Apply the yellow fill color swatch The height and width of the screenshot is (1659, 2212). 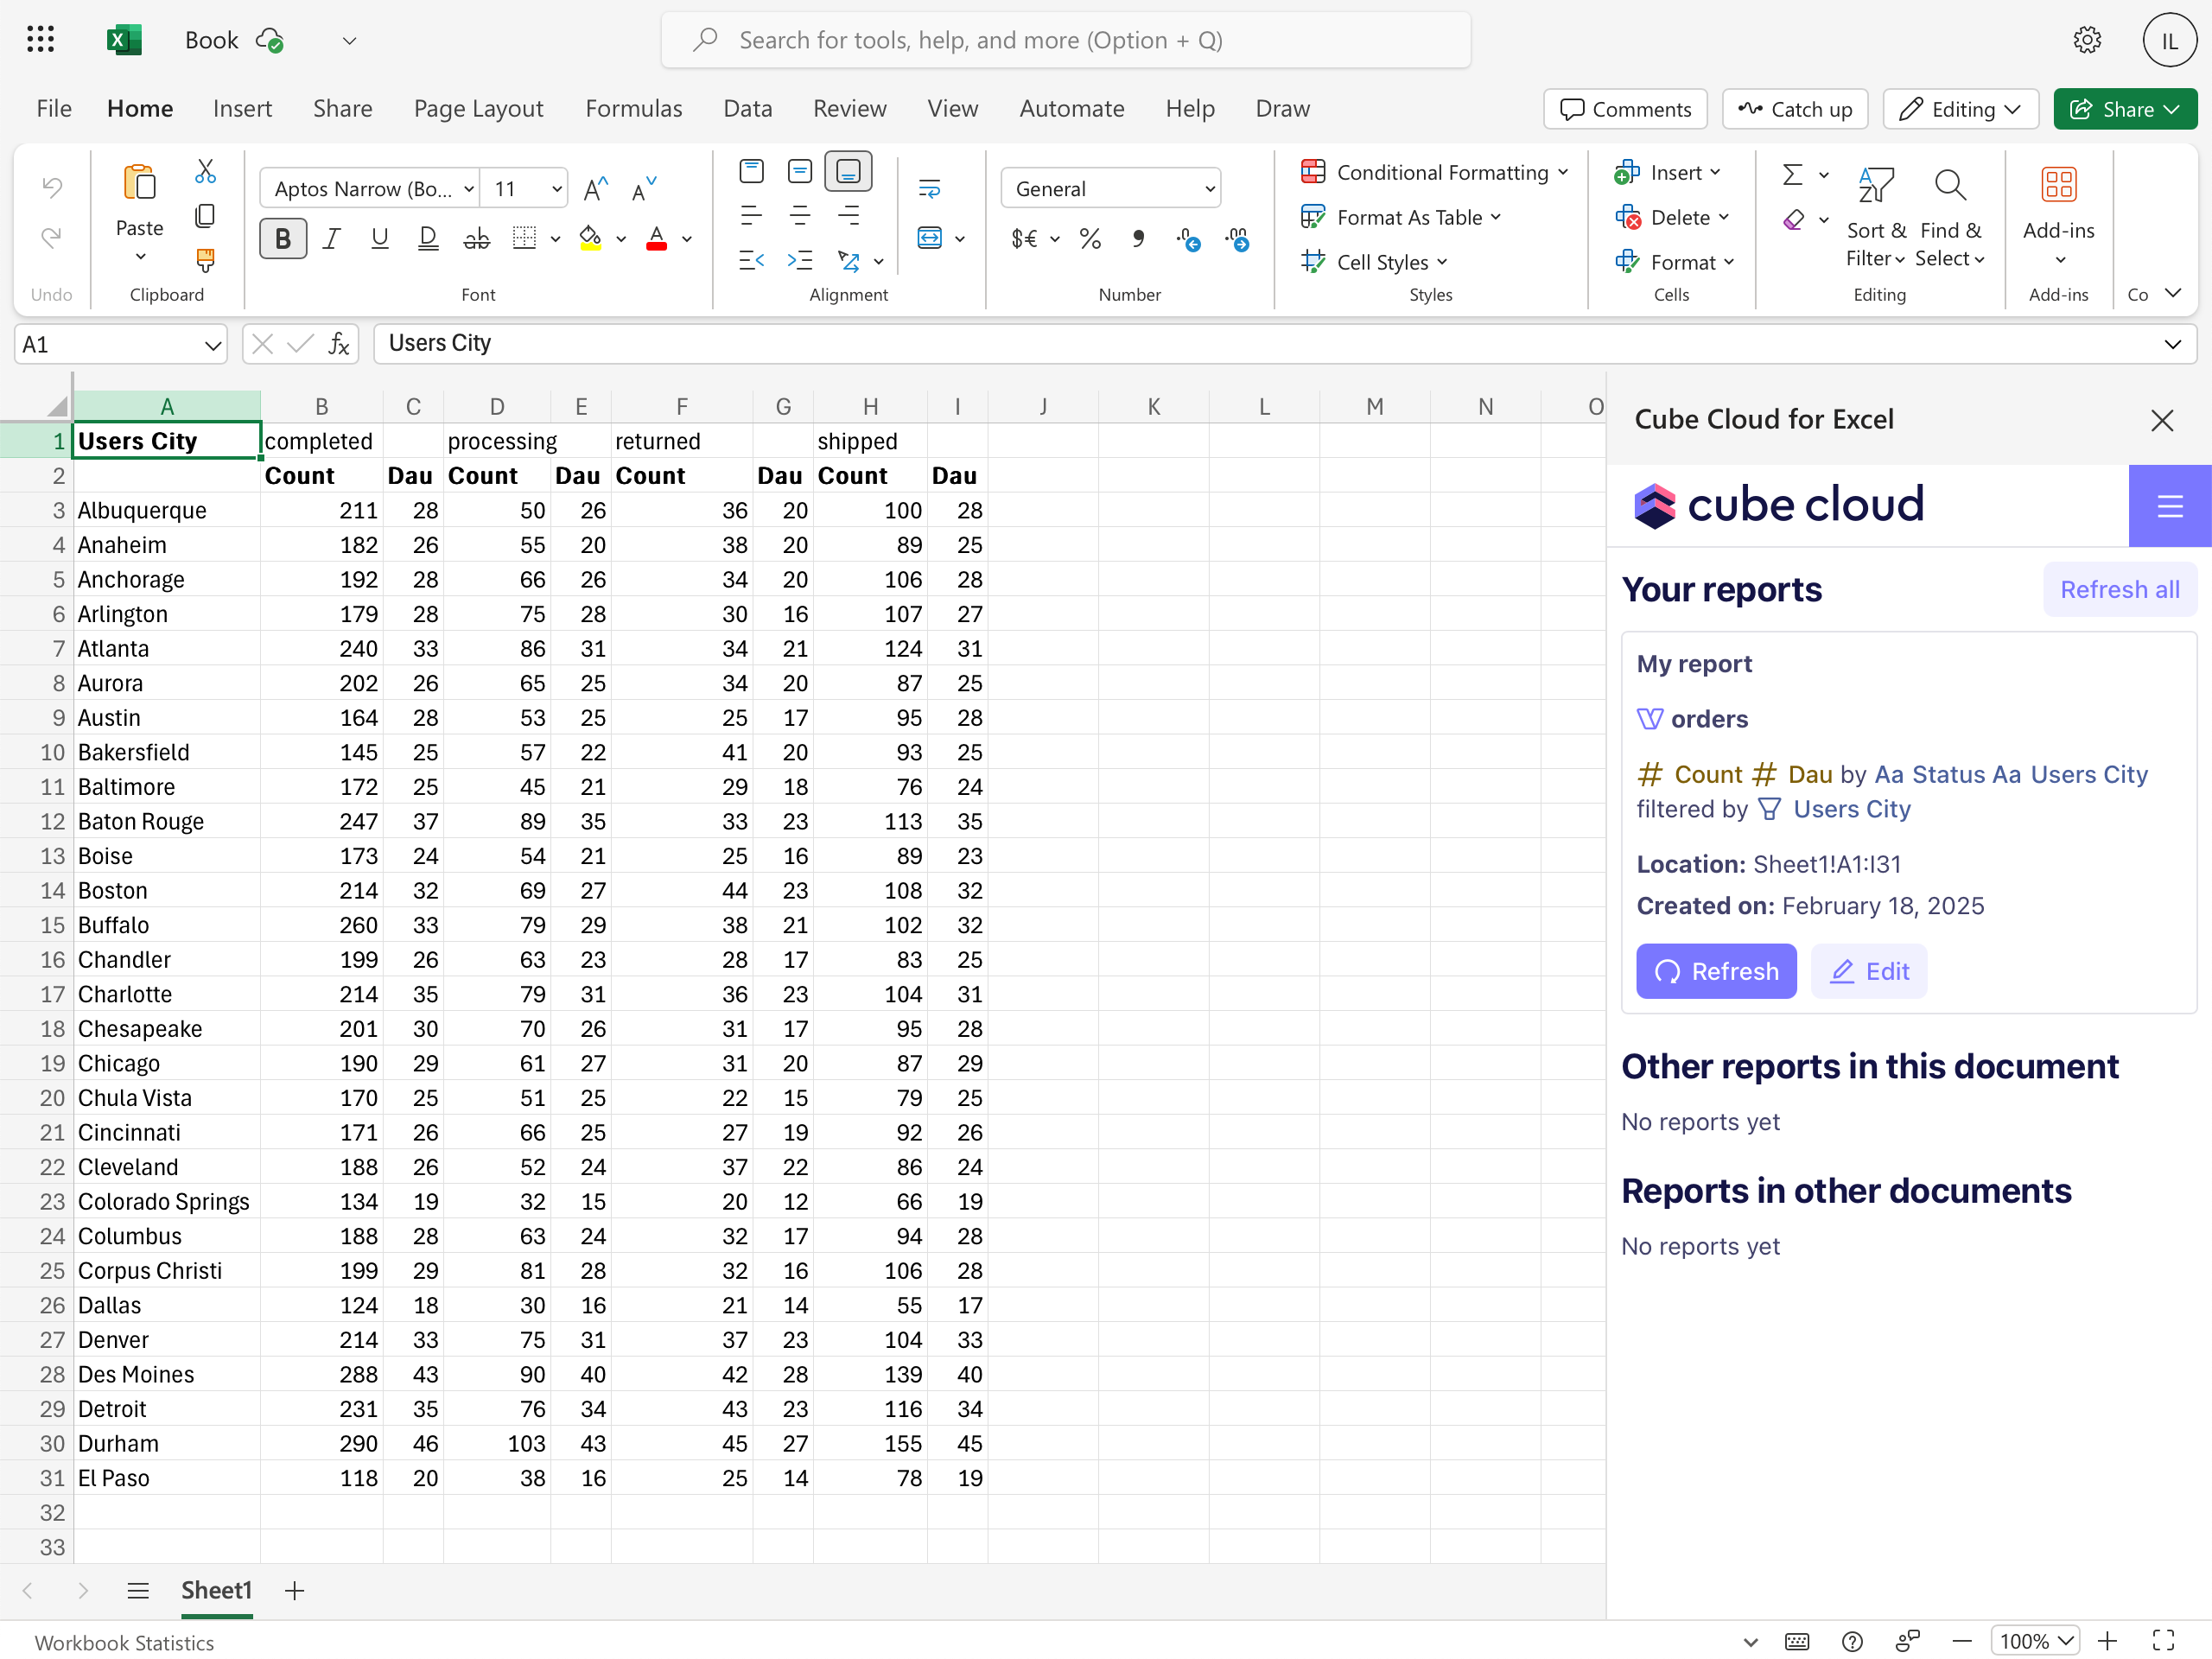pos(590,239)
